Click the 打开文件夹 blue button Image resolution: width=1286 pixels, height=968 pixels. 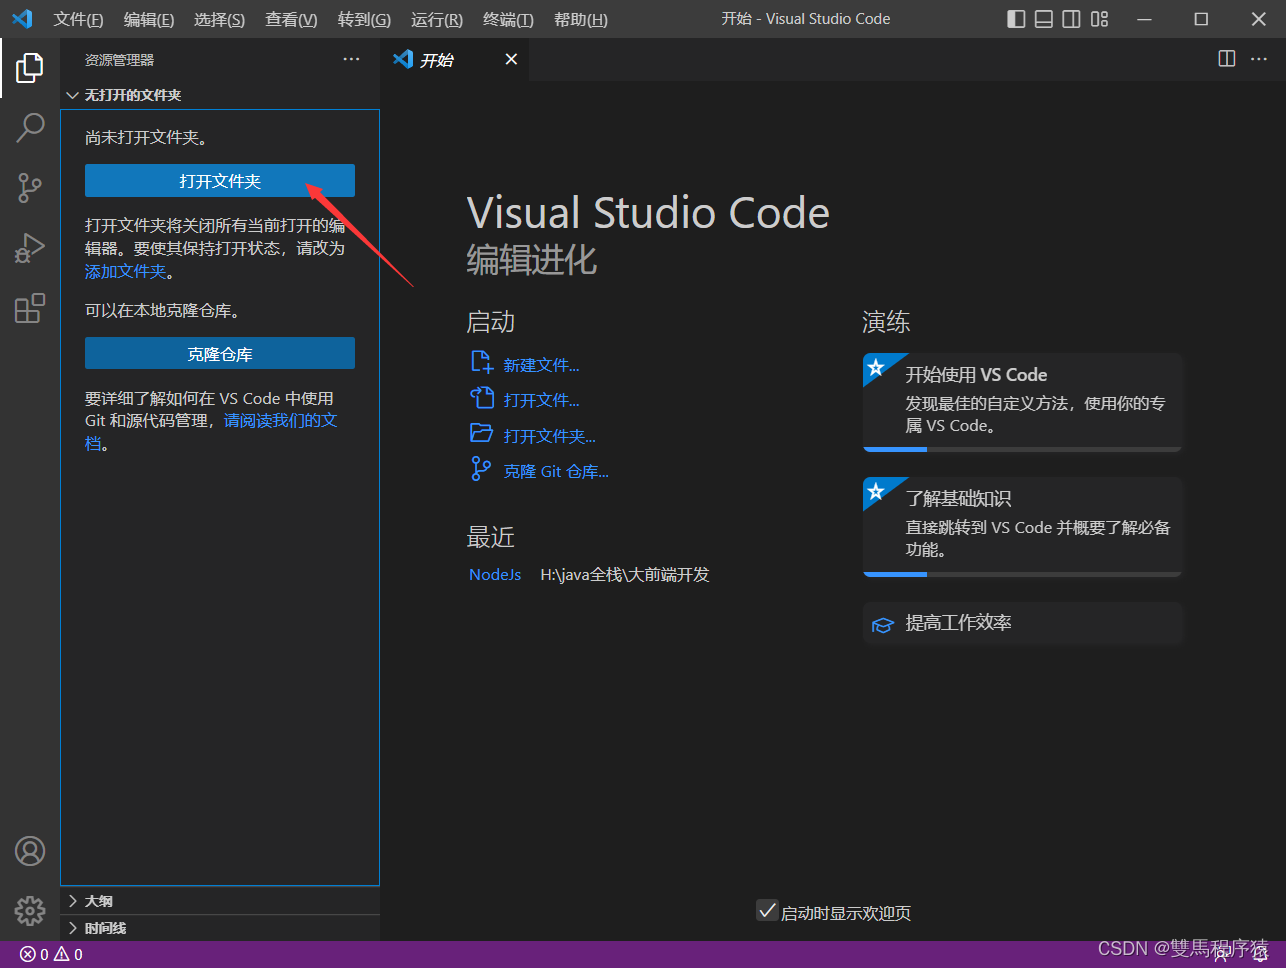pos(220,181)
